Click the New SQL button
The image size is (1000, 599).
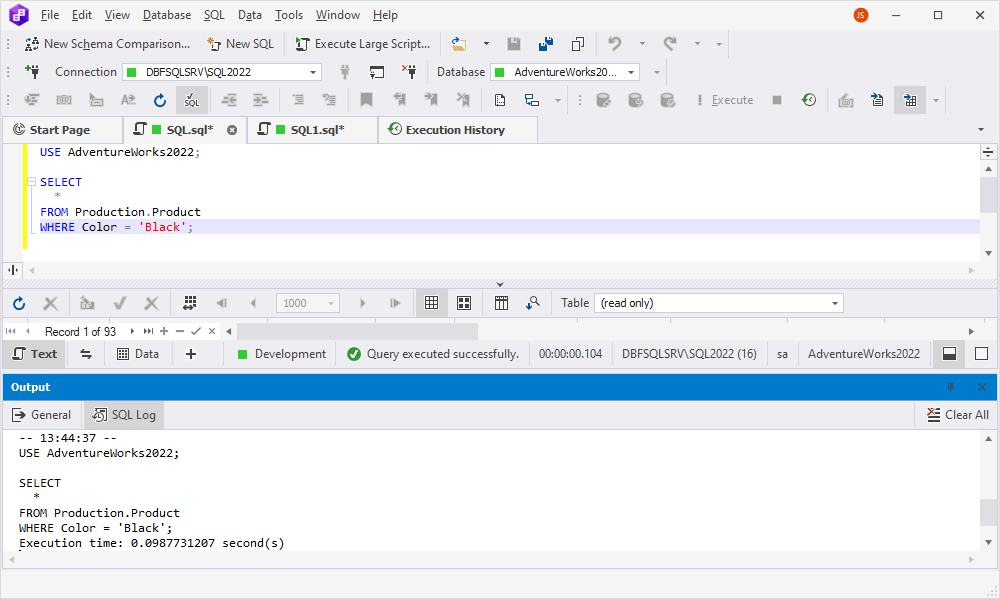240,44
